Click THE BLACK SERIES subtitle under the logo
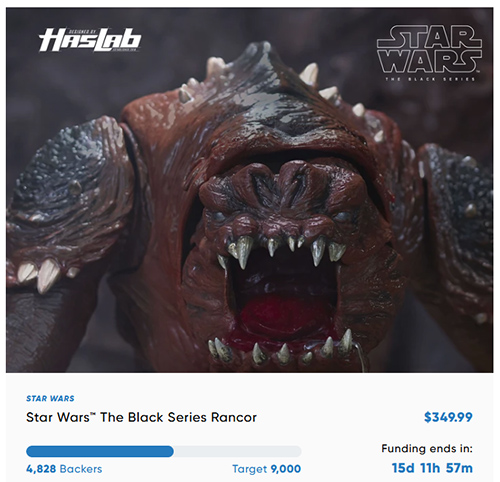The height and width of the screenshot is (482, 500). click(430, 79)
